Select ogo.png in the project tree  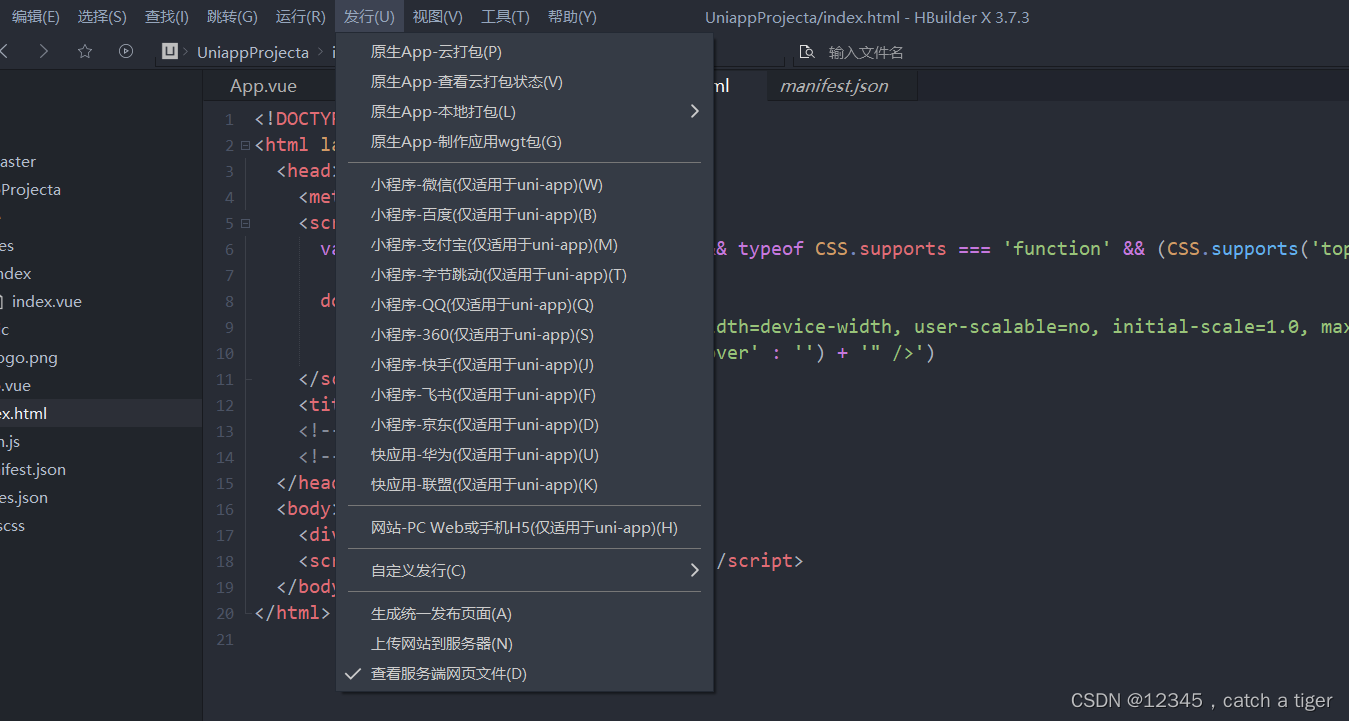(29, 358)
